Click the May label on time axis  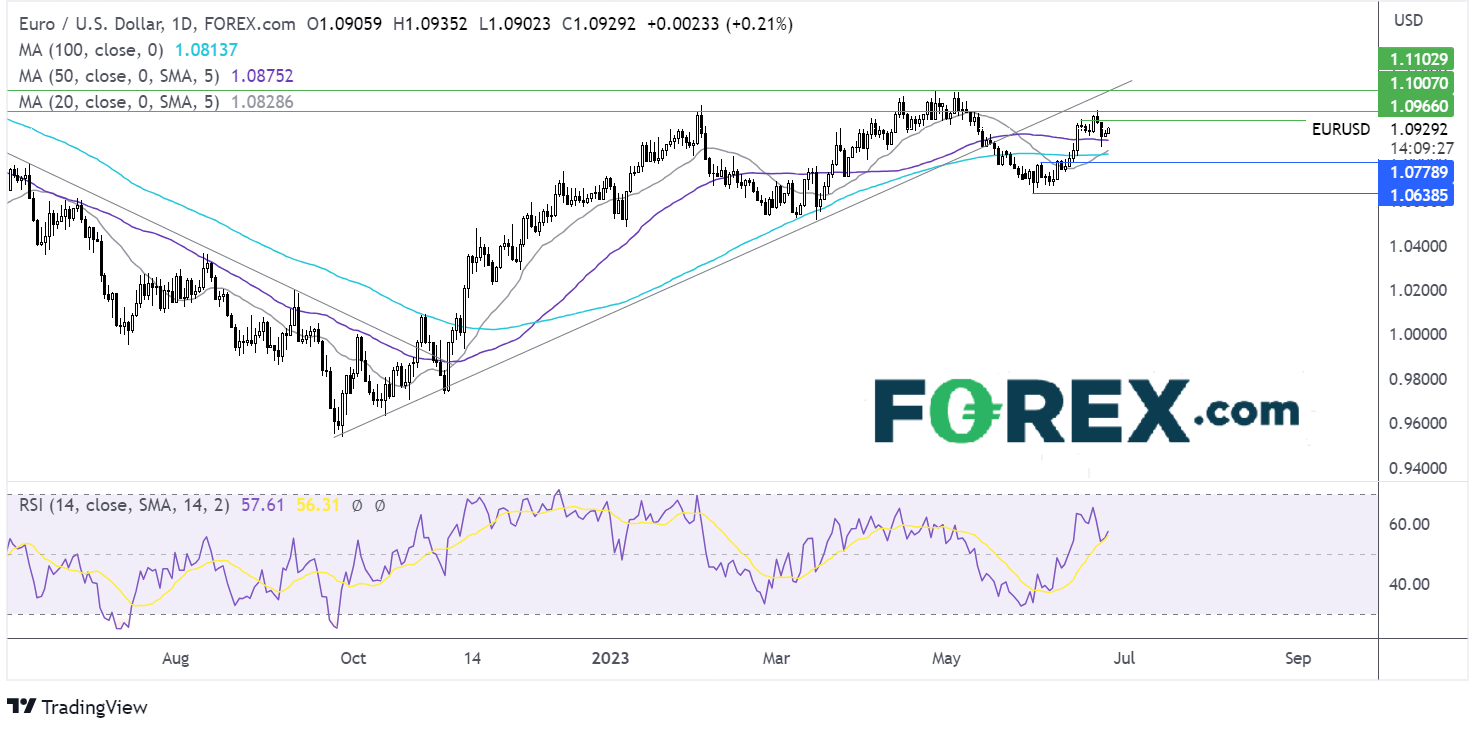[946, 659]
